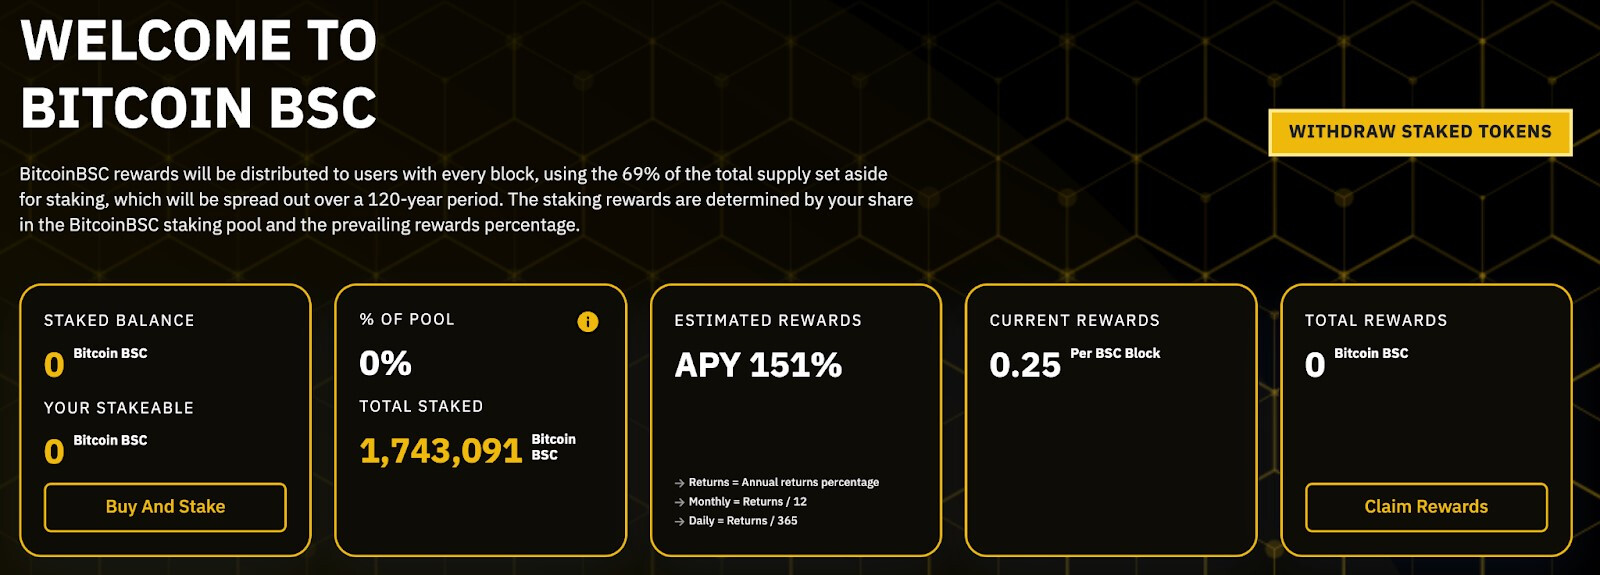Click the Monthly = Returns / 12 arrow note
Image resolution: width=1600 pixels, height=575 pixels.
tap(741, 502)
